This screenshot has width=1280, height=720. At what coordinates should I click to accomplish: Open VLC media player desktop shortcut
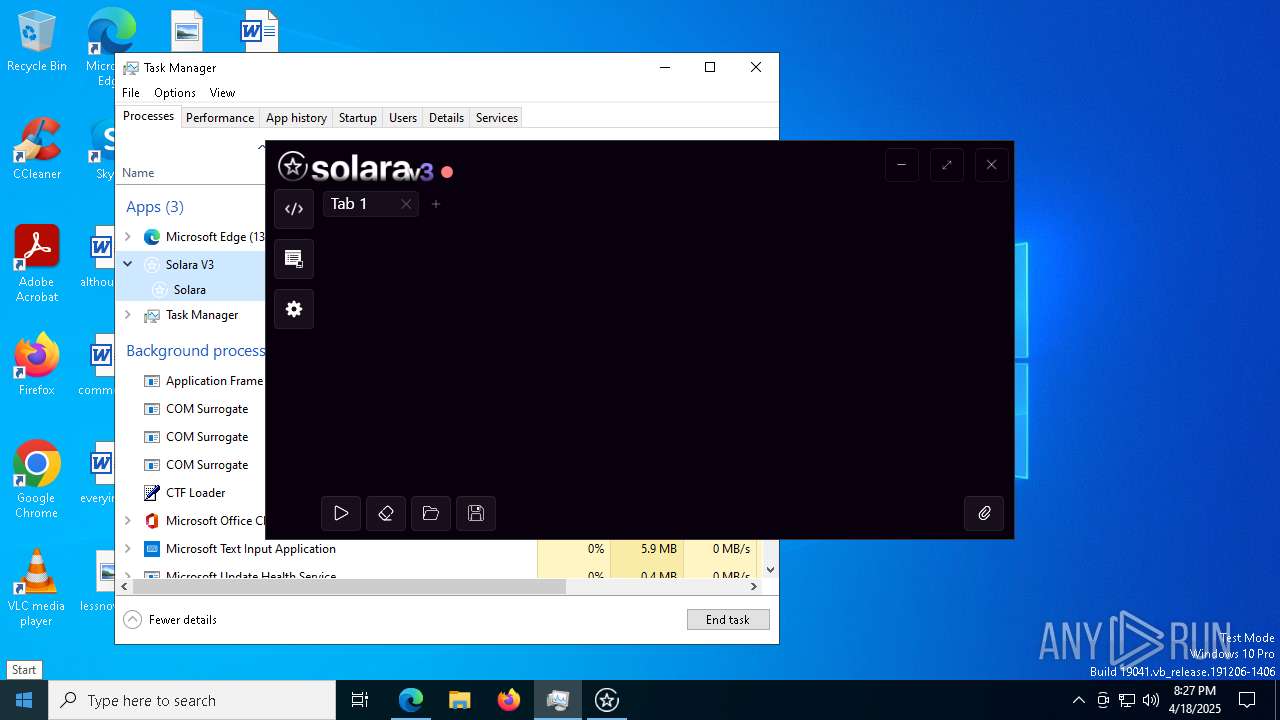pos(37,588)
